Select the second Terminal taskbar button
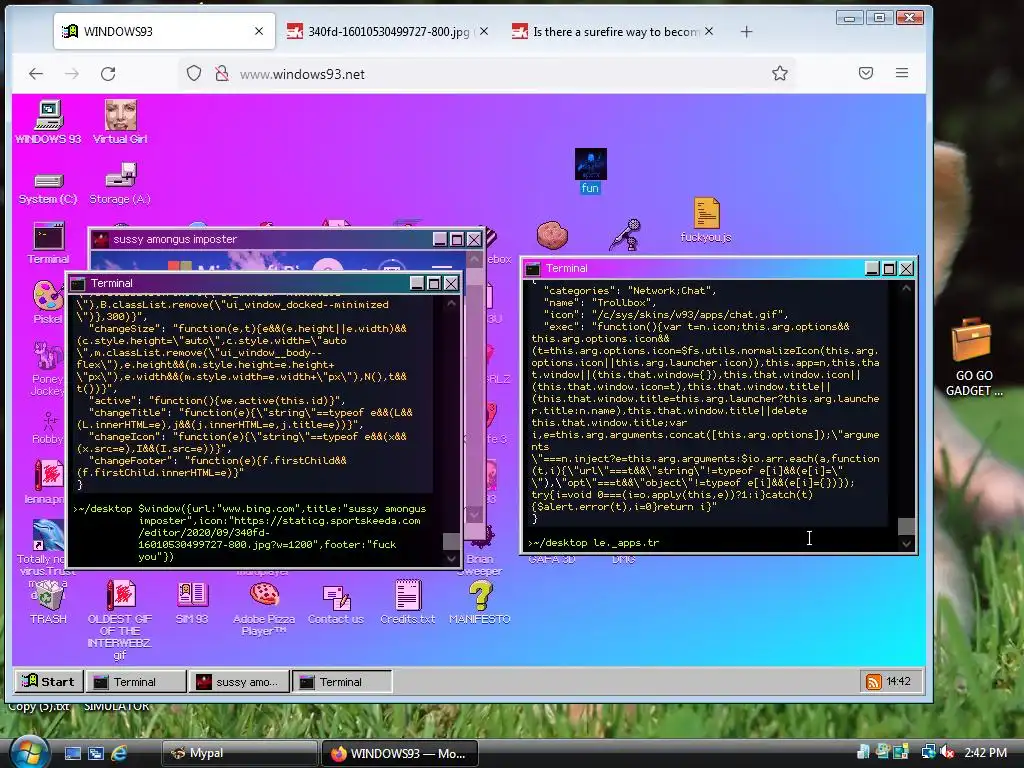 (343, 682)
